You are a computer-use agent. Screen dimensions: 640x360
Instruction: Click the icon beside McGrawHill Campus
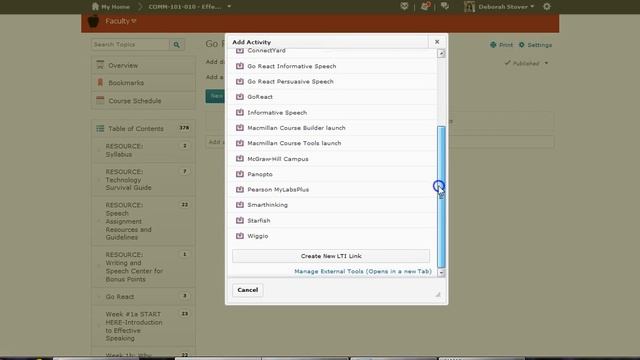coord(240,159)
